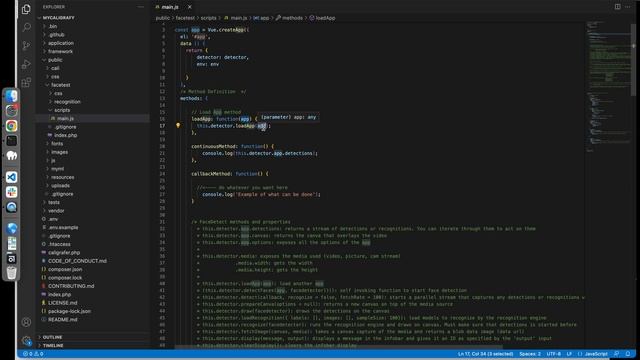Switch to the main.js editor tab
Screen dimensions: 640x360
170,7
